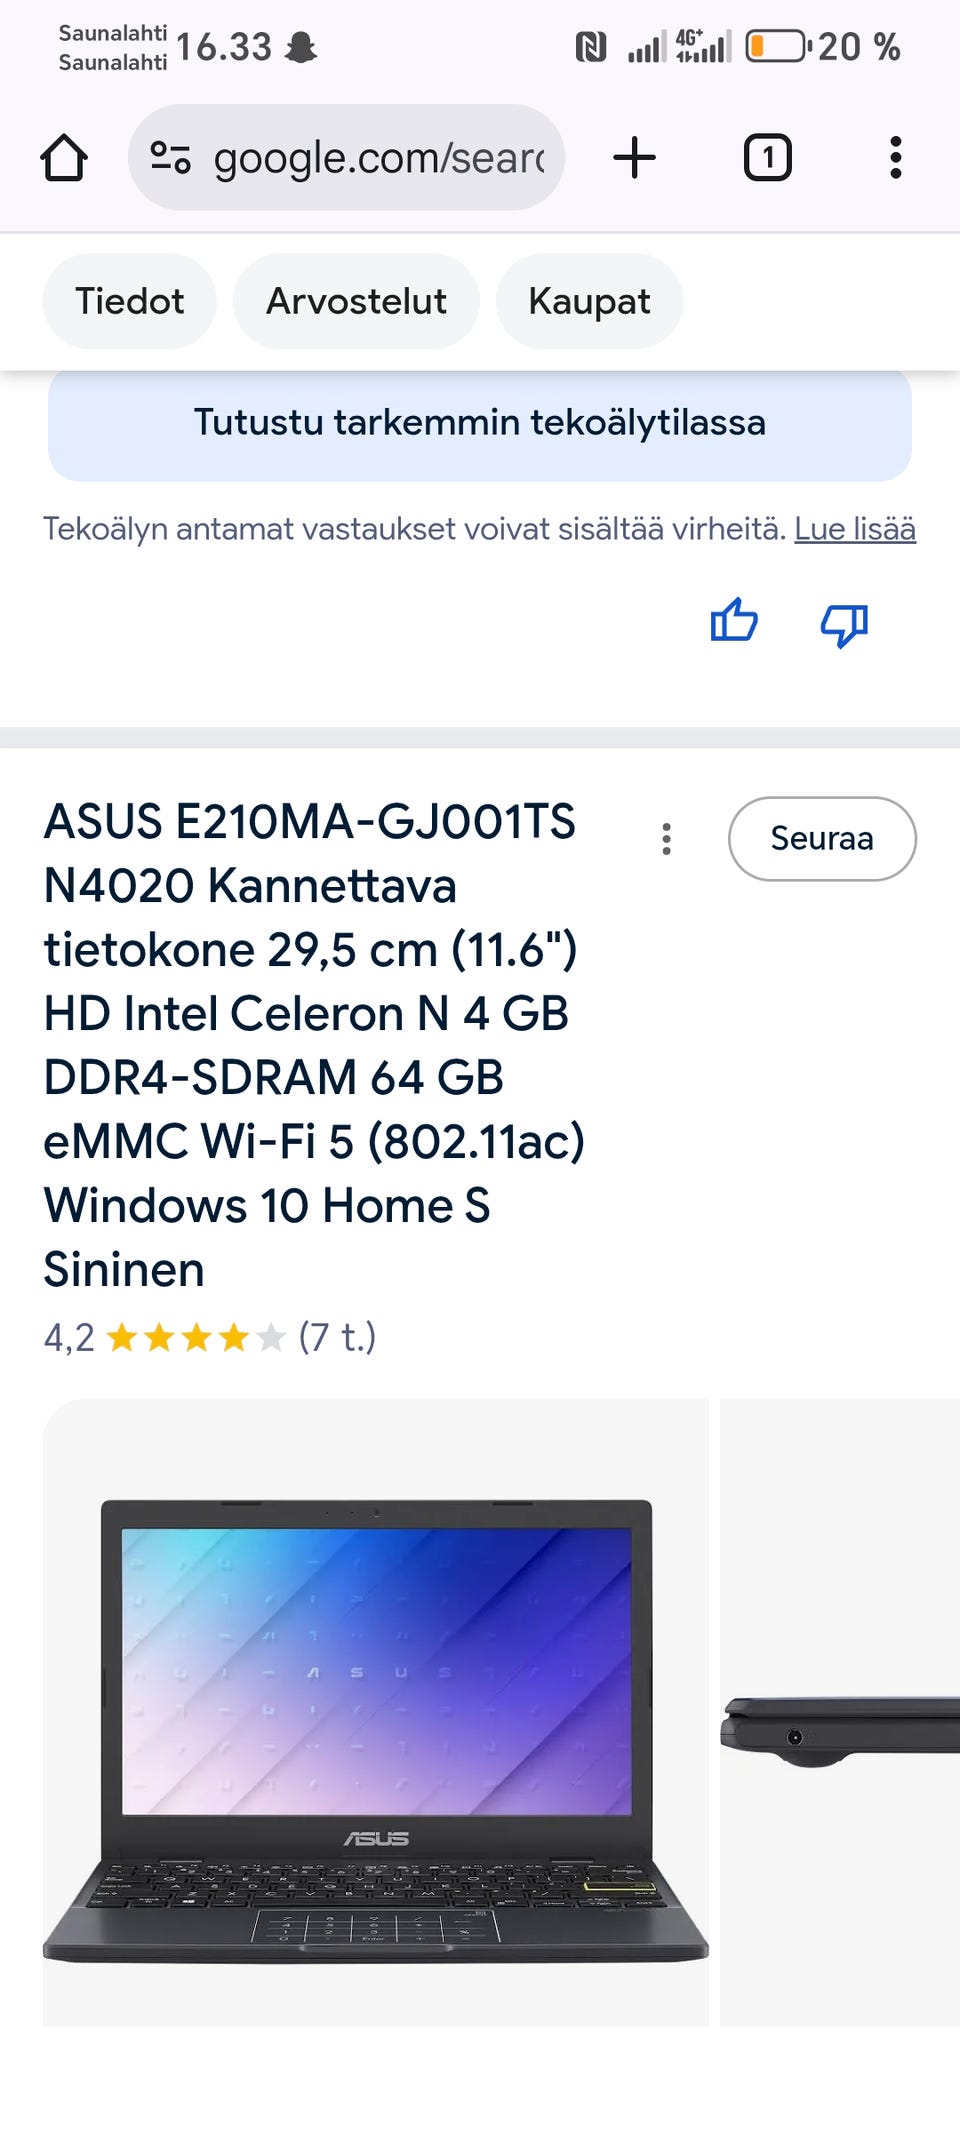Open a new tab with plus icon
The image size is (960, 2133).
[634, 158]
